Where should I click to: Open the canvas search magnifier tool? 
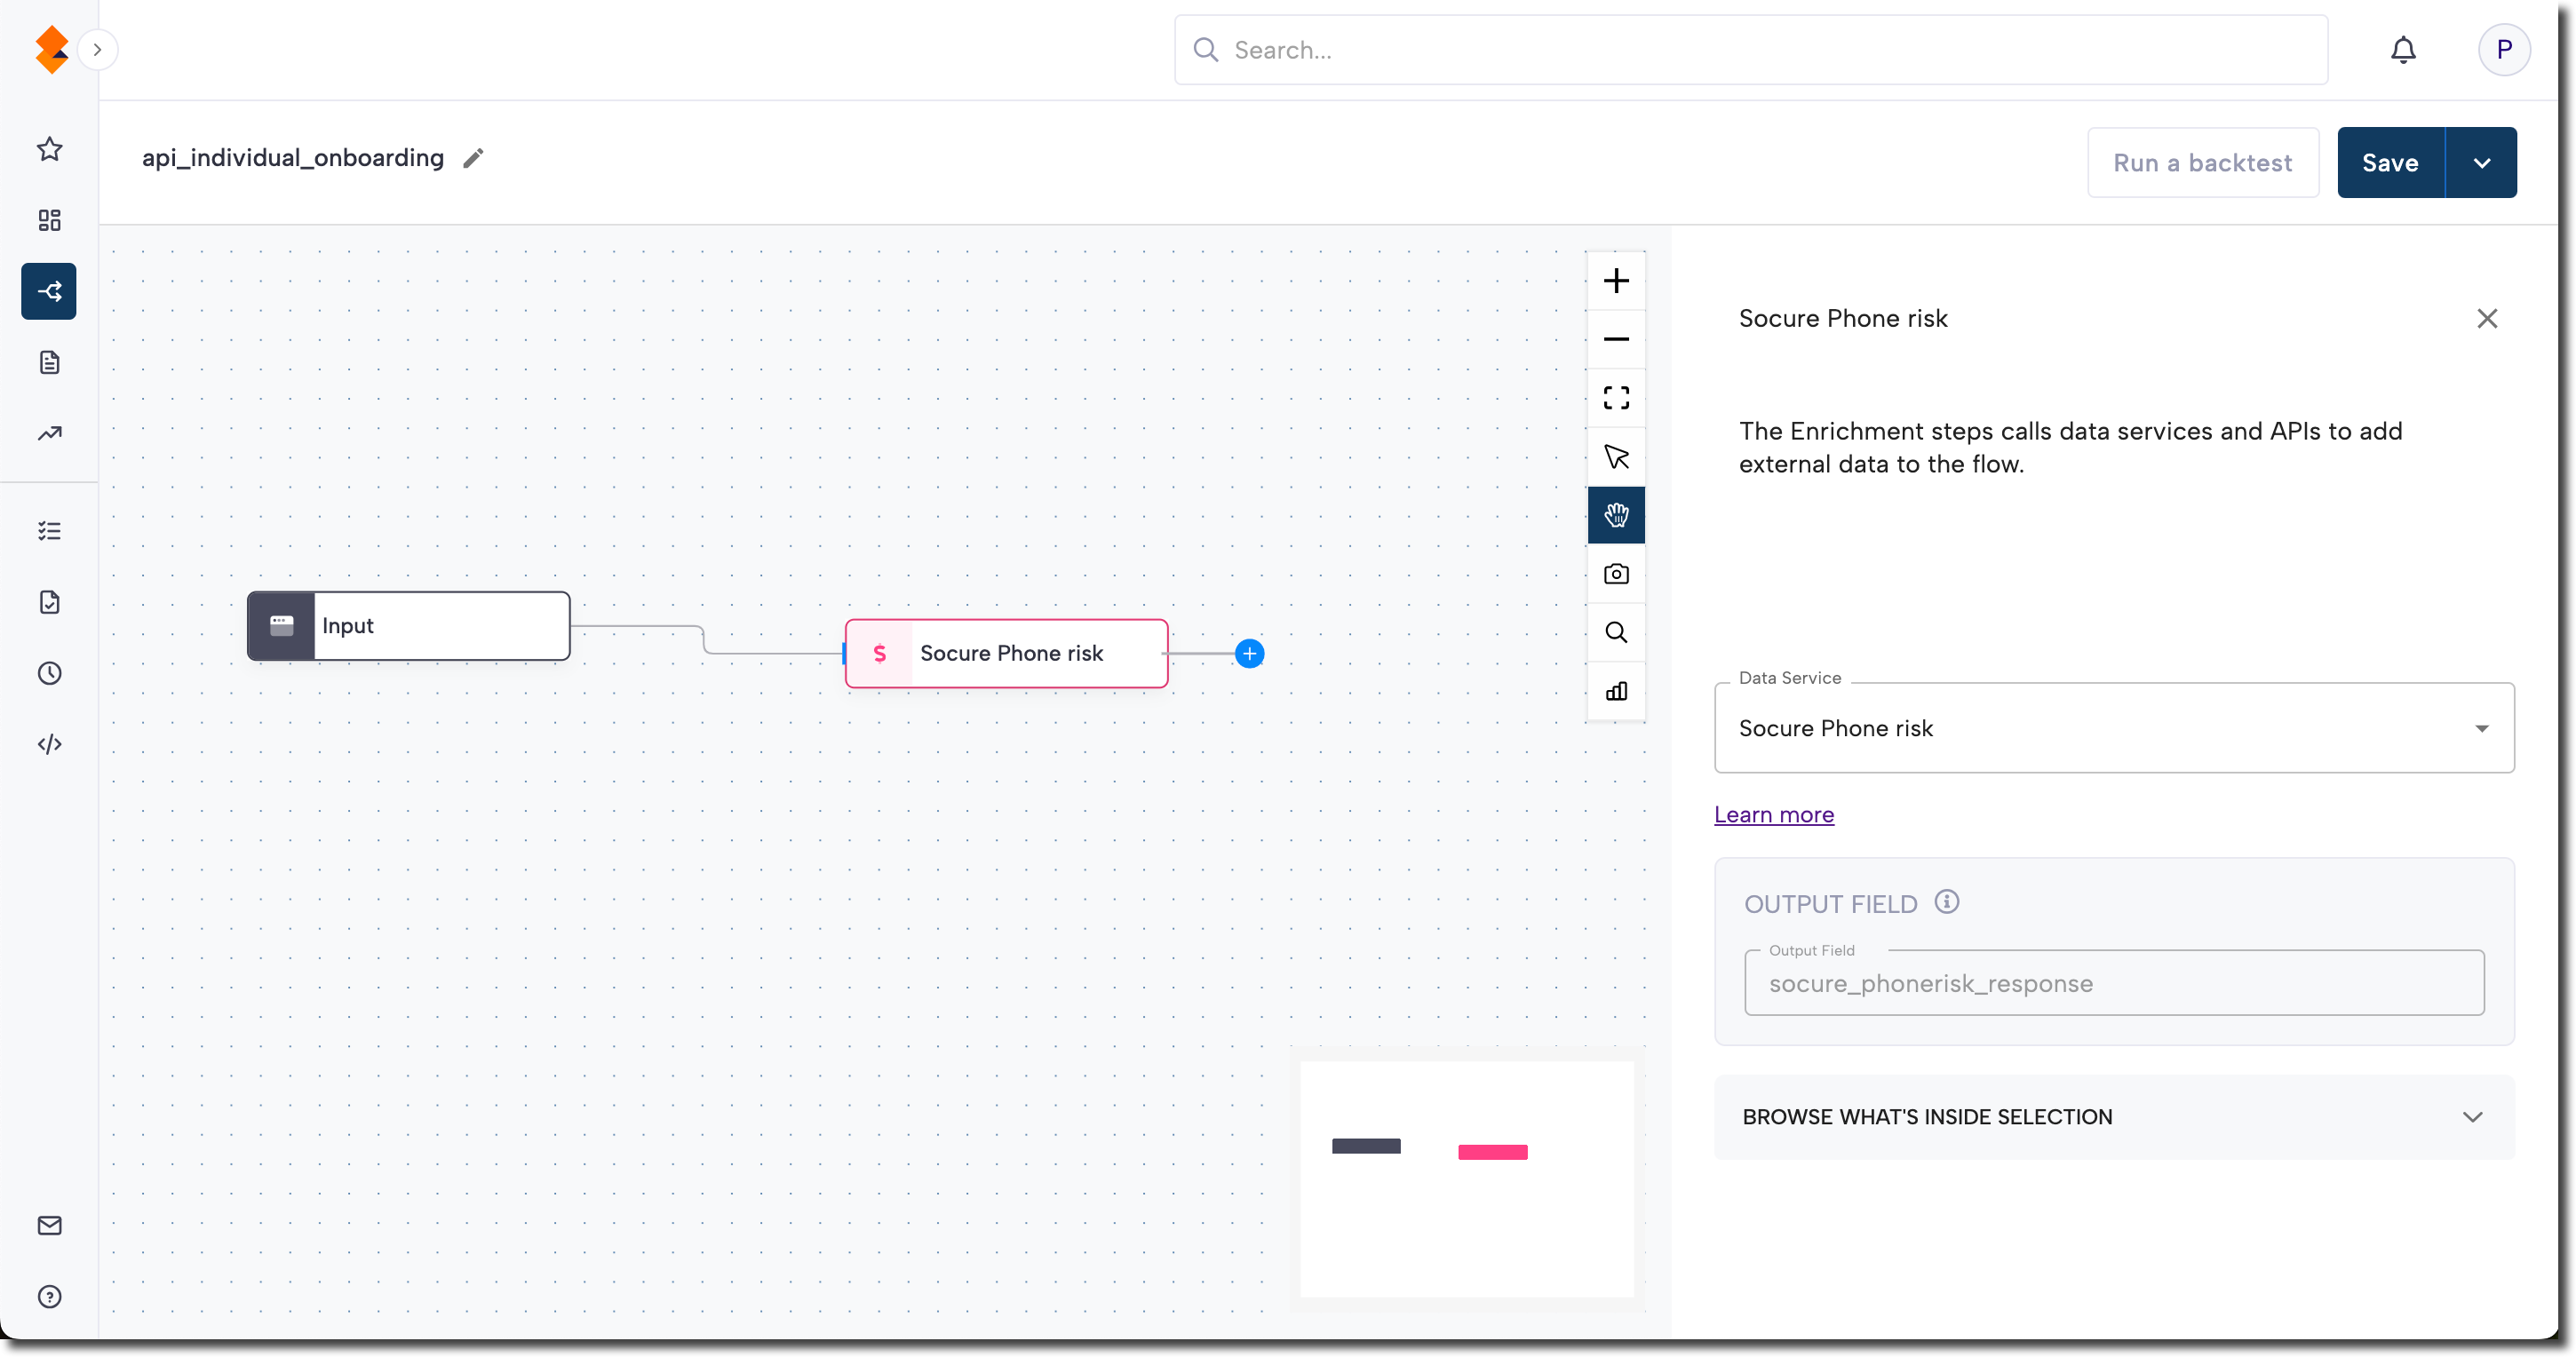point(1616,632)
